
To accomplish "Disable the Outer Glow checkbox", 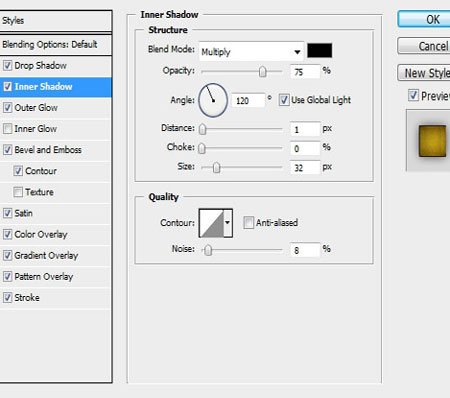I will pyautogui.click(x=7, y=108).
